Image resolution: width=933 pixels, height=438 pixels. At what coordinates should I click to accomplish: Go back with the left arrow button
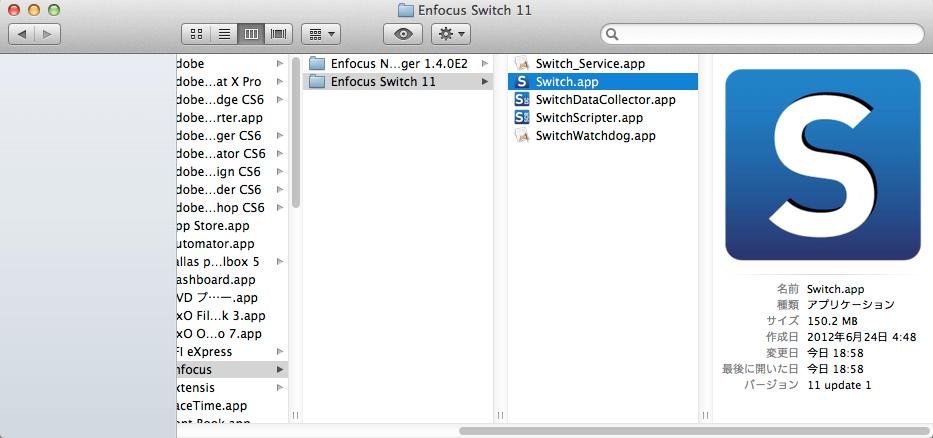pyautogui.click(x=21, y=35)
